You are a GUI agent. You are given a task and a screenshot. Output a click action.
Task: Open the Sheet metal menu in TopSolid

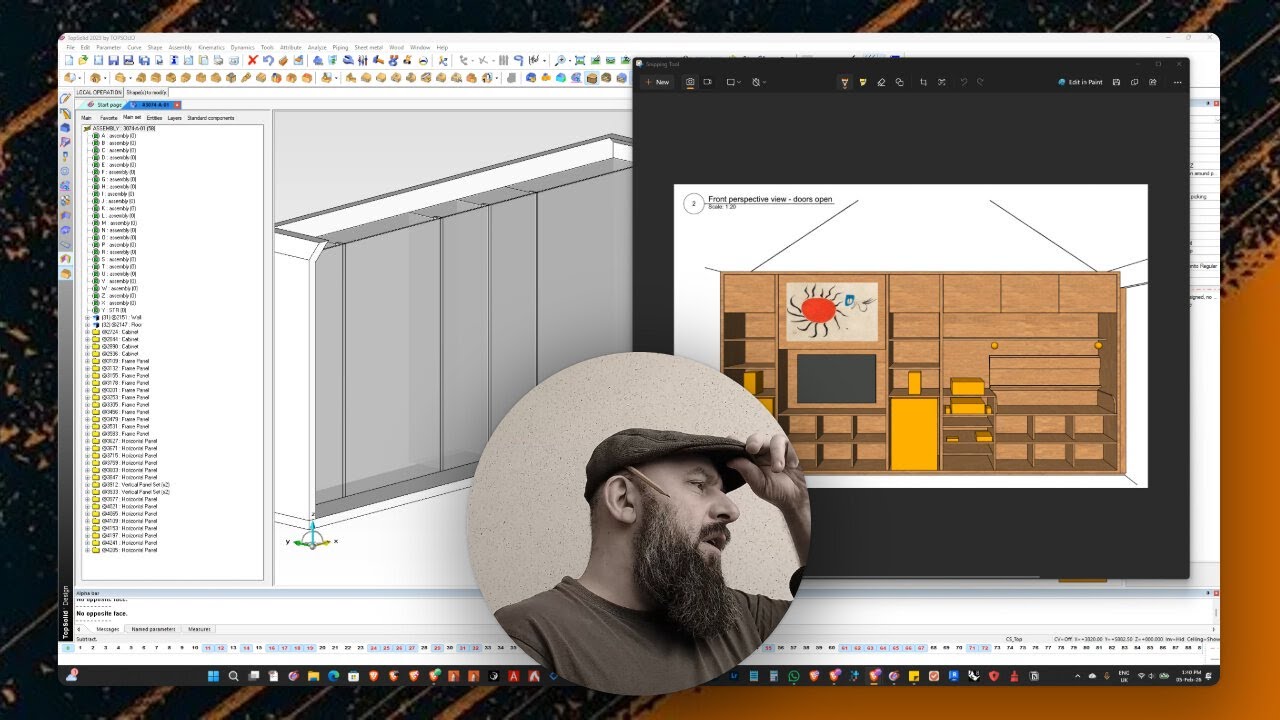point(368,47)
